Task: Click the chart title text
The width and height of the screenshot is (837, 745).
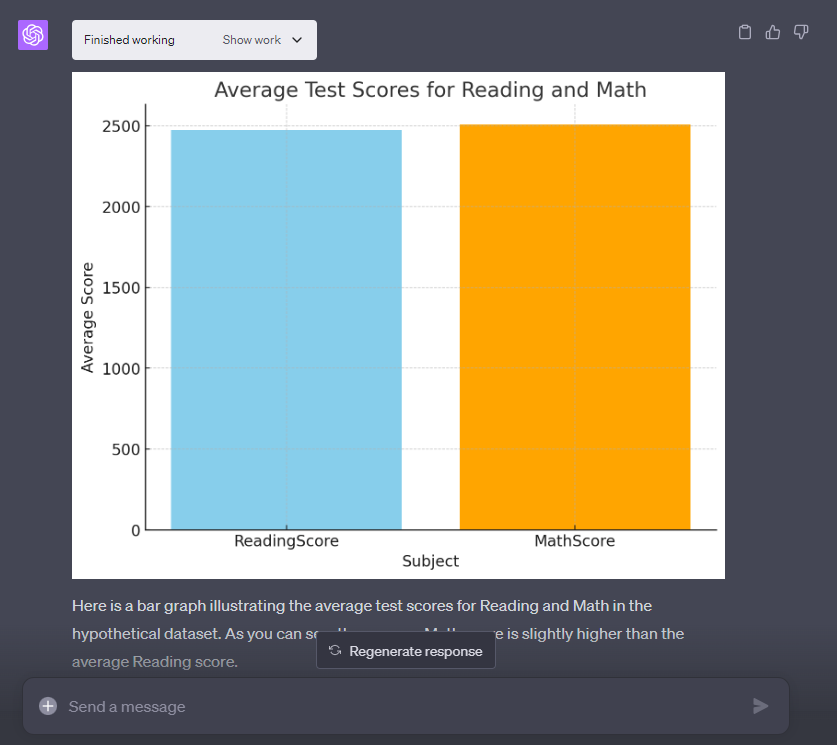Action: (x=430, y=90)
